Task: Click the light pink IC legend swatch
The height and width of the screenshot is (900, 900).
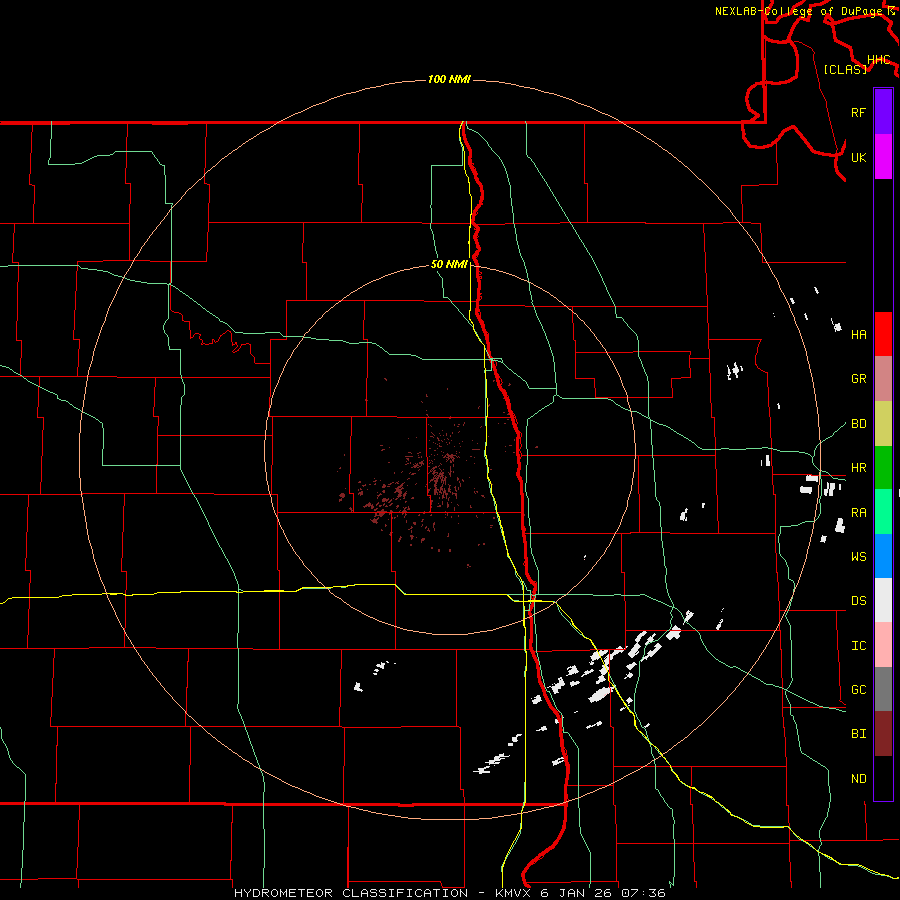Action: [883, 645]
